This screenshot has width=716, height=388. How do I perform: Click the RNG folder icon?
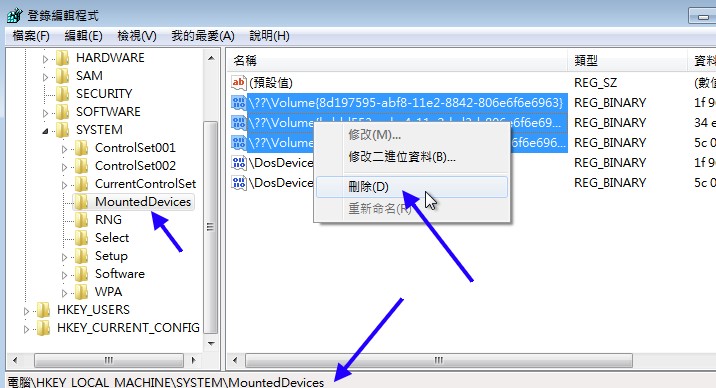(x=81, y=220)
